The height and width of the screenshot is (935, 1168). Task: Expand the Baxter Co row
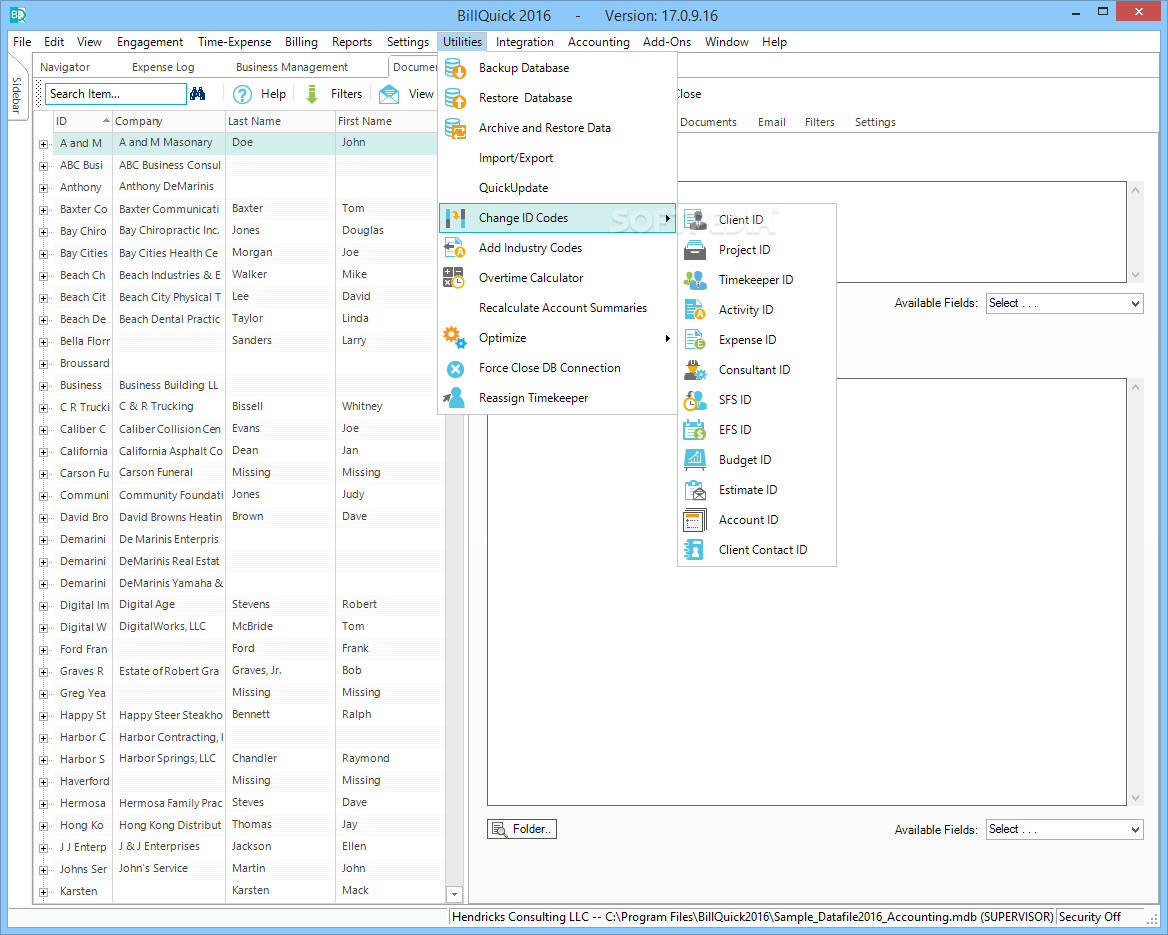(x=44, y=210)
